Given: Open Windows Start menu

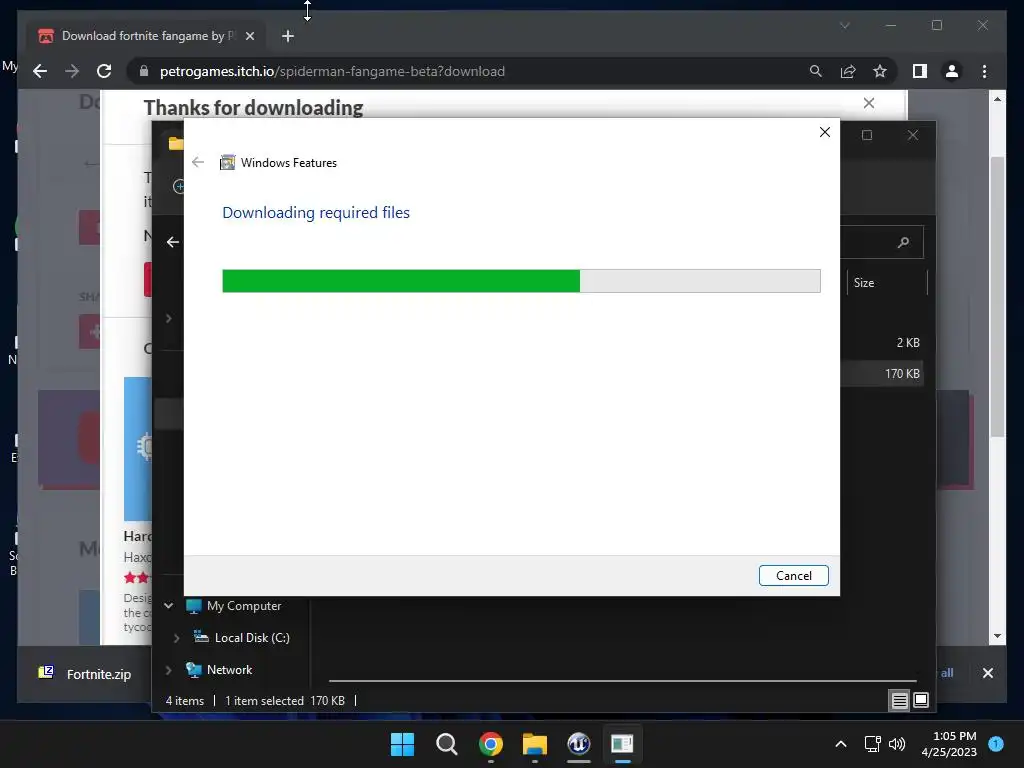Looking at the screenshot, I should coord(402,744).
